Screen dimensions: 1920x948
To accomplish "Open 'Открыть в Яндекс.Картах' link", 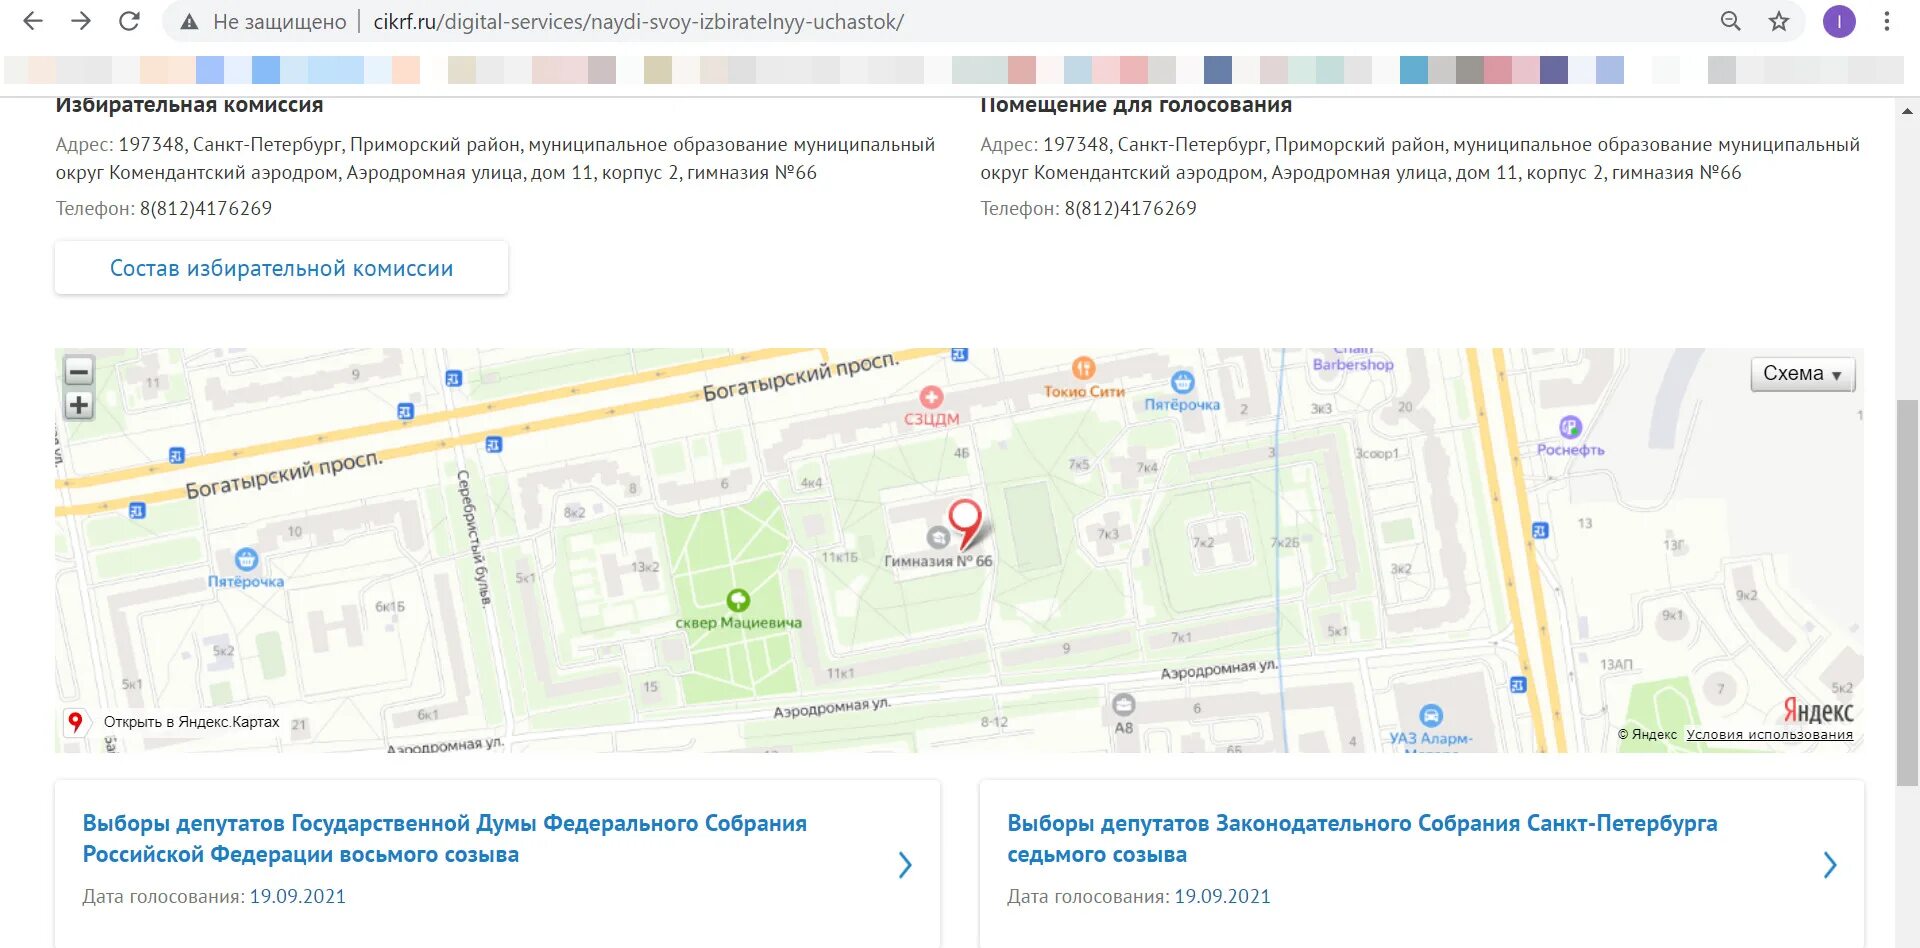I will point(191,722).
